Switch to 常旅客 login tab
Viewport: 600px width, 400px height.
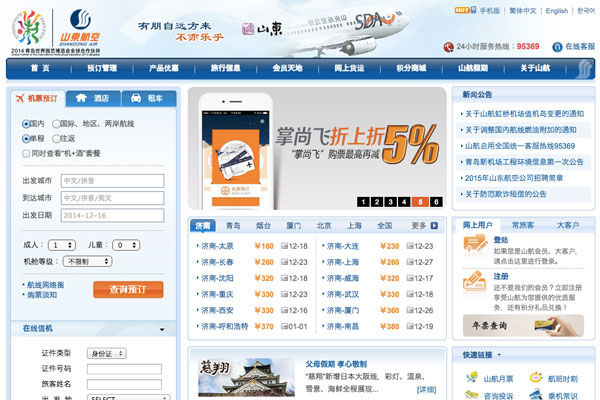pos(523,225)
